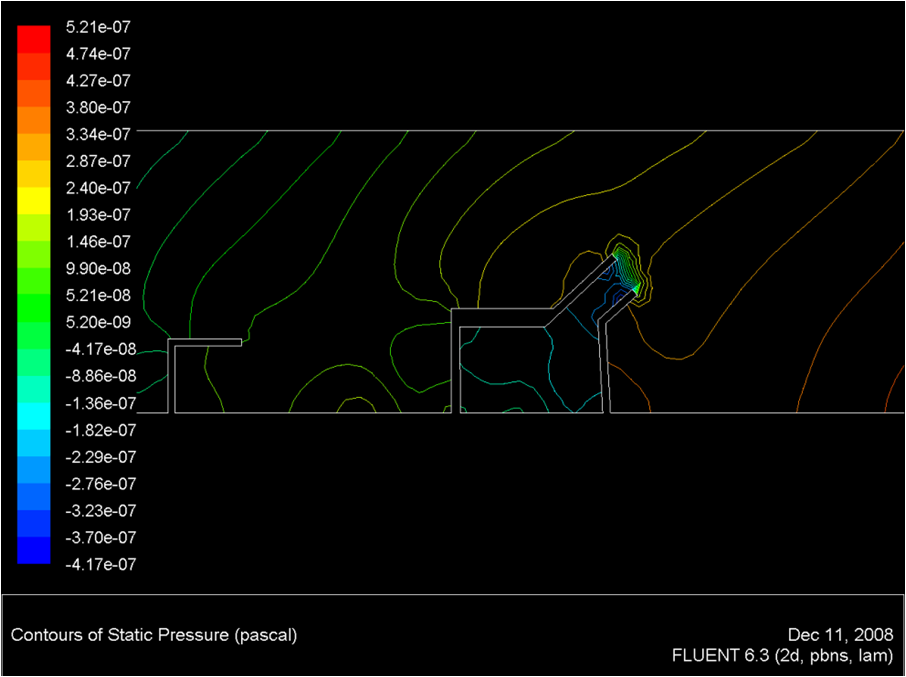Pick the cyan band between -1.36e-07 and -1.82e-07

click(34, 416)
